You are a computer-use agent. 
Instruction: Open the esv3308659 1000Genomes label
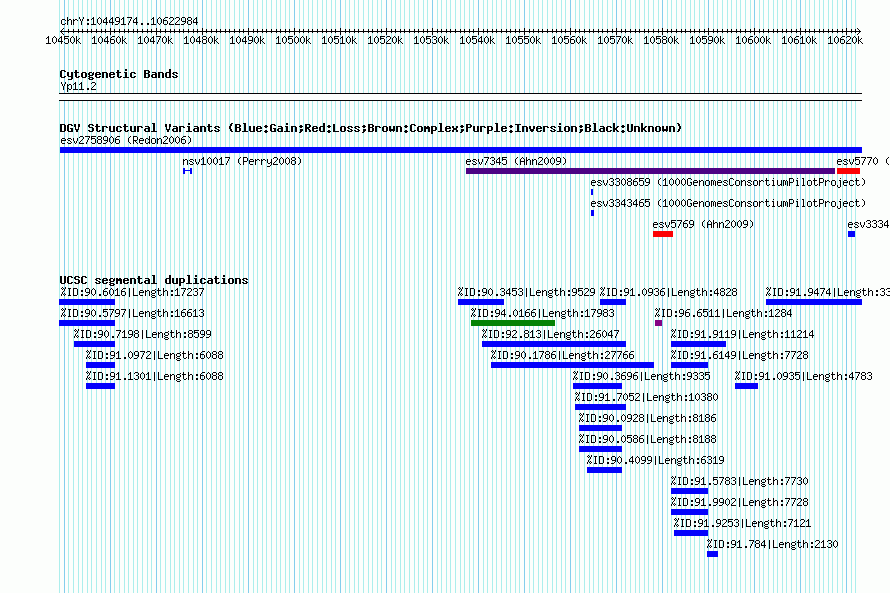[728, 182]
